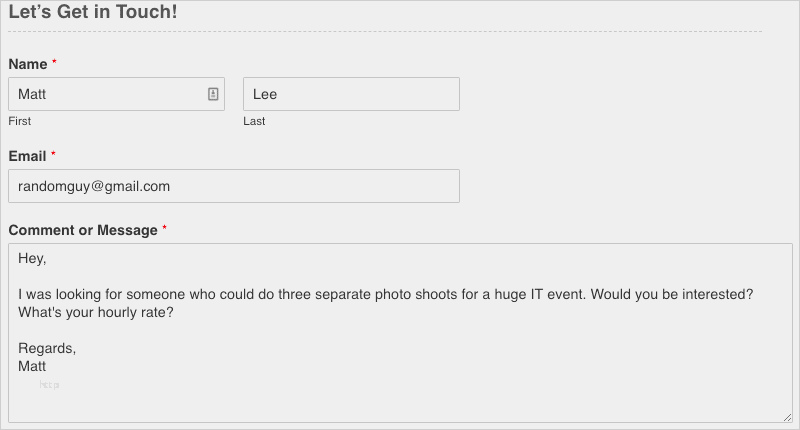
Task: Click the faint http text in the message box
Action: coord(49,385)
